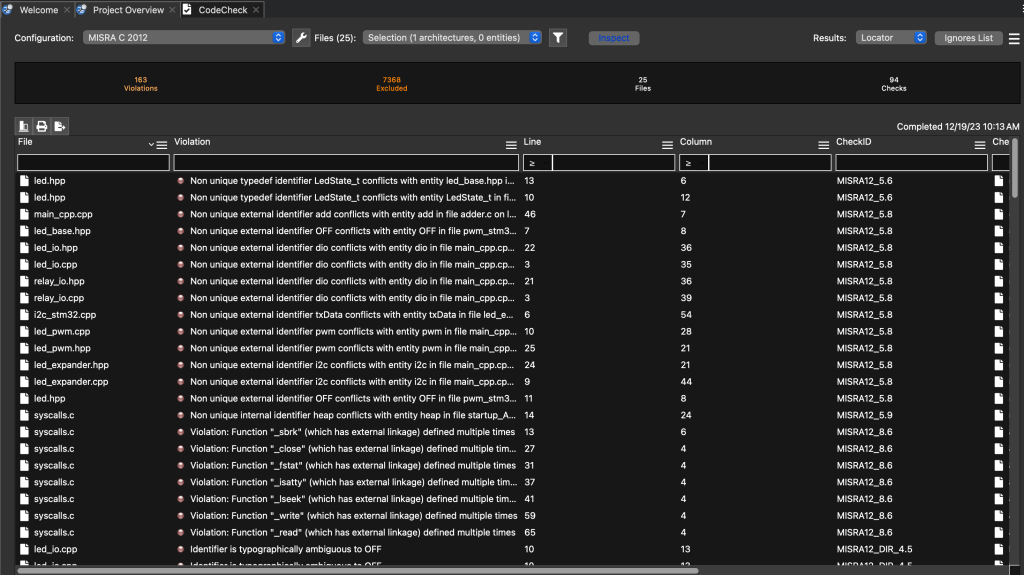This screenshot has height=575, width=1024.
Task: Click the vertical scrollbar on right
Action: click(1014, 168)
